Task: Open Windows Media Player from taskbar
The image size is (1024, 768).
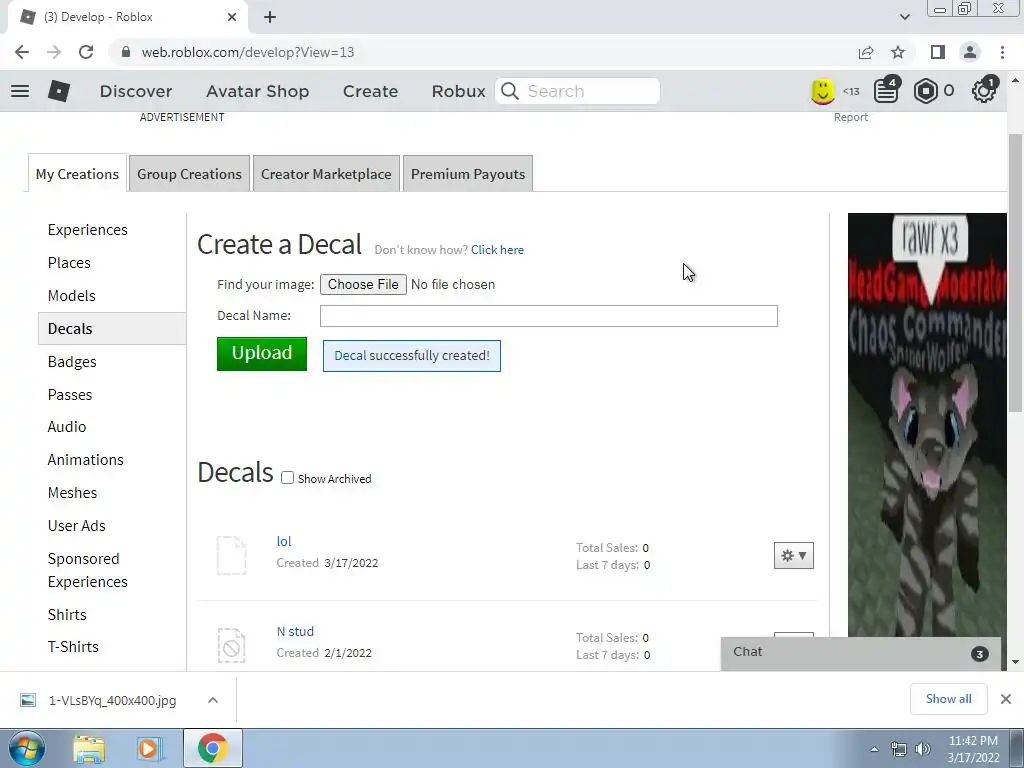Action: coord(149,748)
